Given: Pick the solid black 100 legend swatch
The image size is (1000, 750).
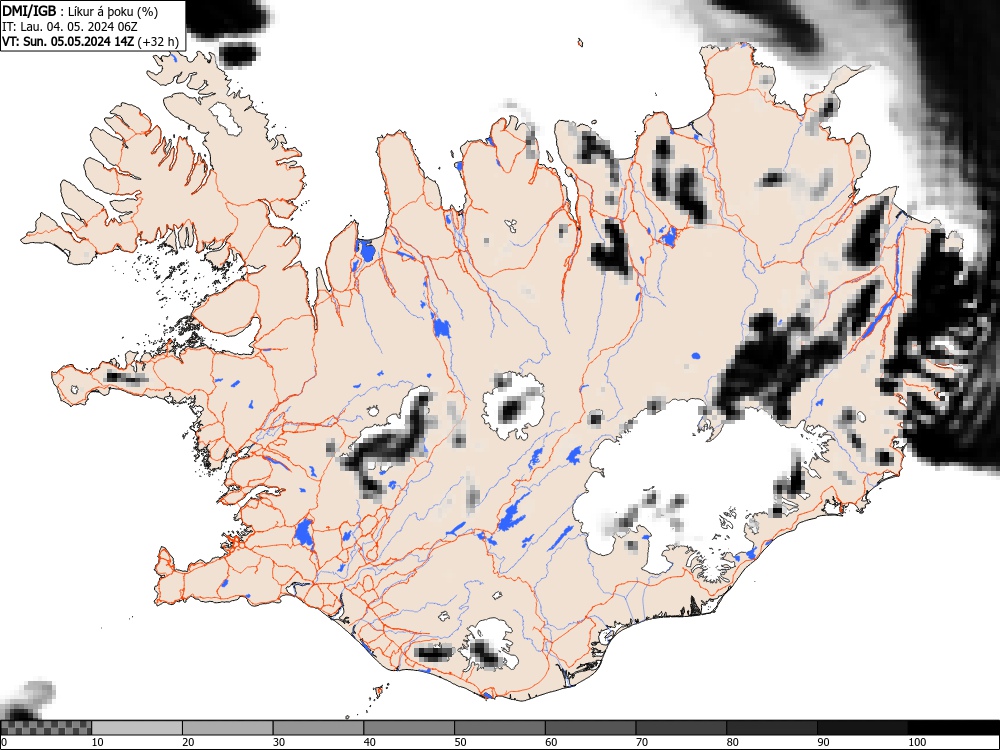Looking at the screenshot, I should [953, 727].
